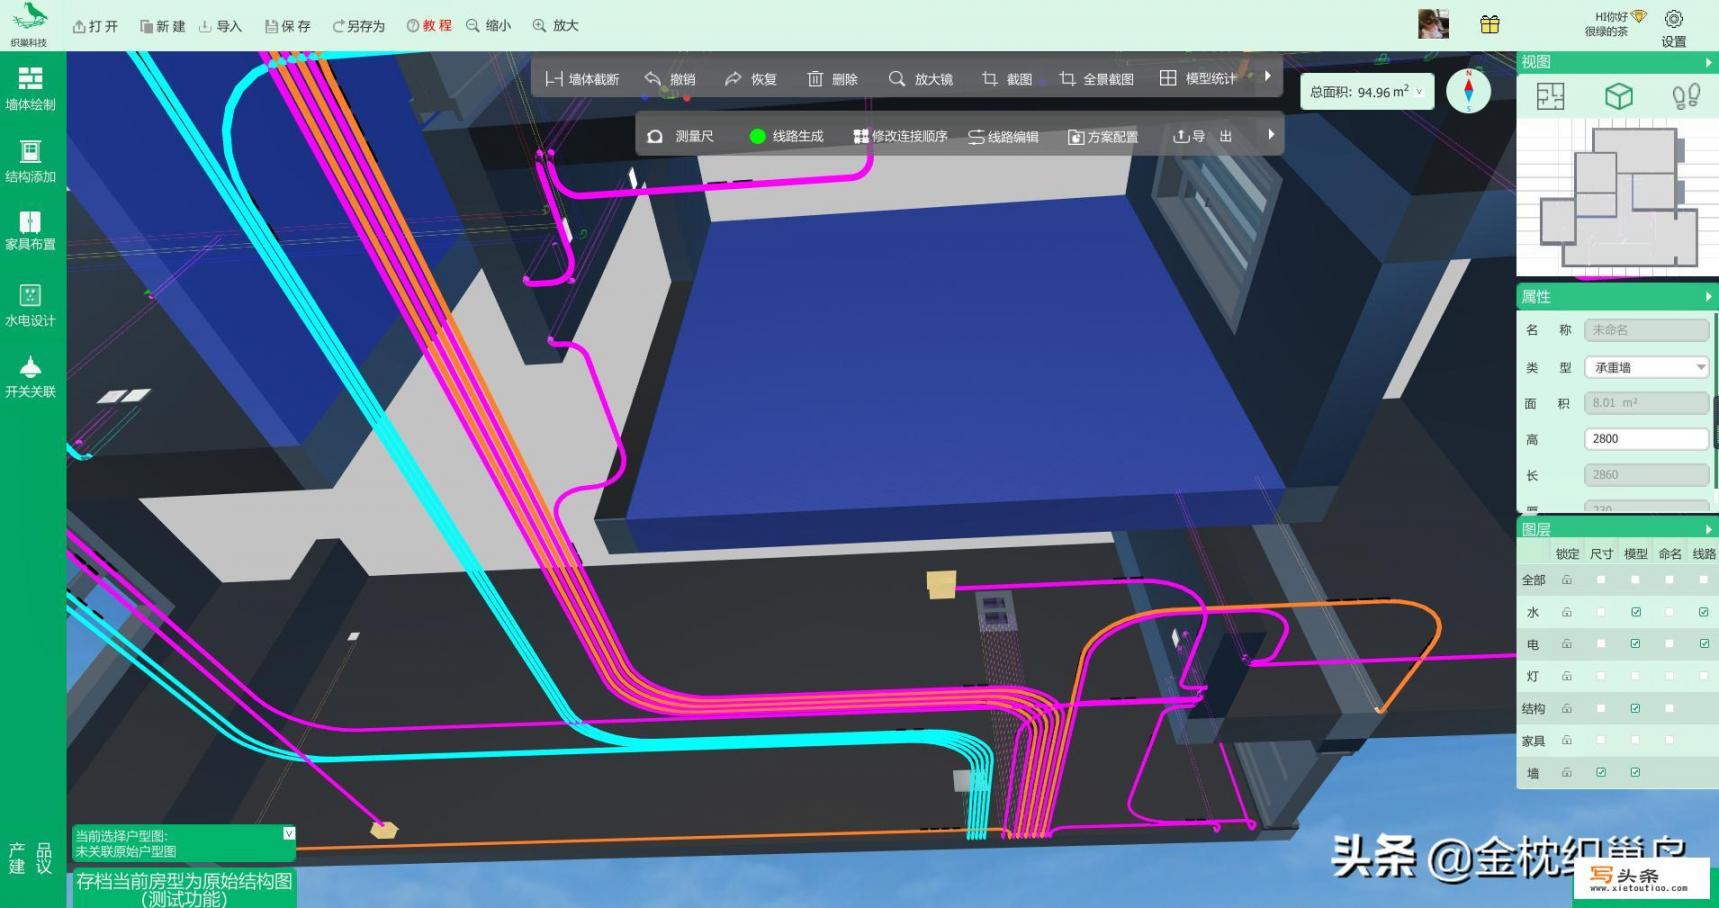Open the route editing (线路编辑) tool
The image size is (1719, 908).
pyautogui.click(x=1003, y=136)
